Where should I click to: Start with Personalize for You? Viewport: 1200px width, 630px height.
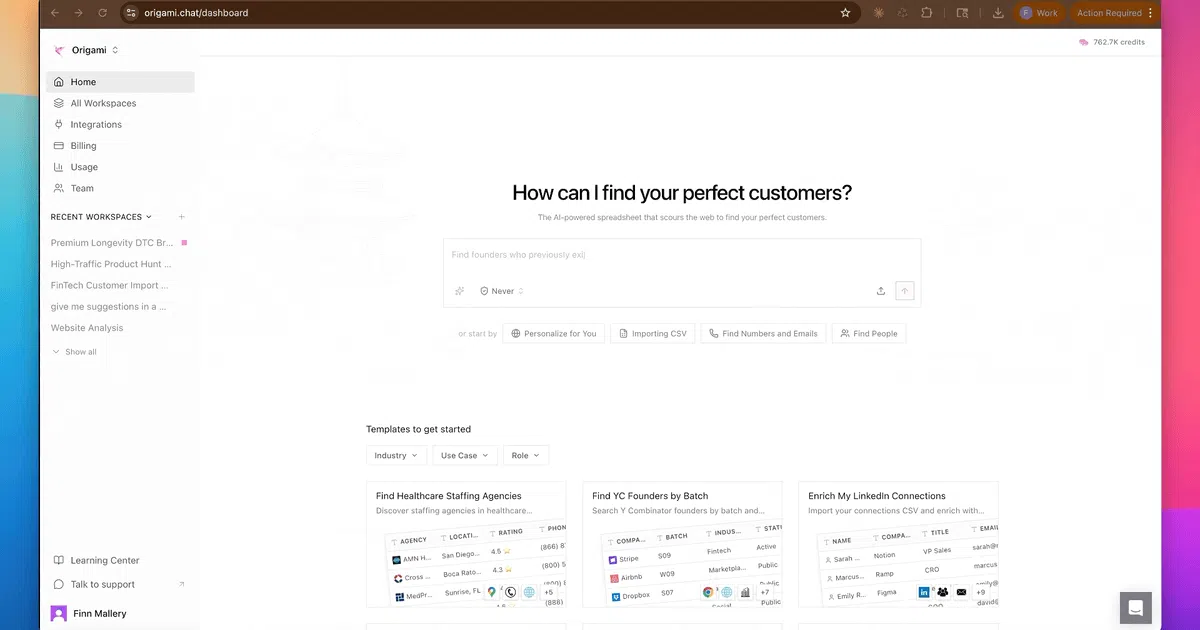554,333
